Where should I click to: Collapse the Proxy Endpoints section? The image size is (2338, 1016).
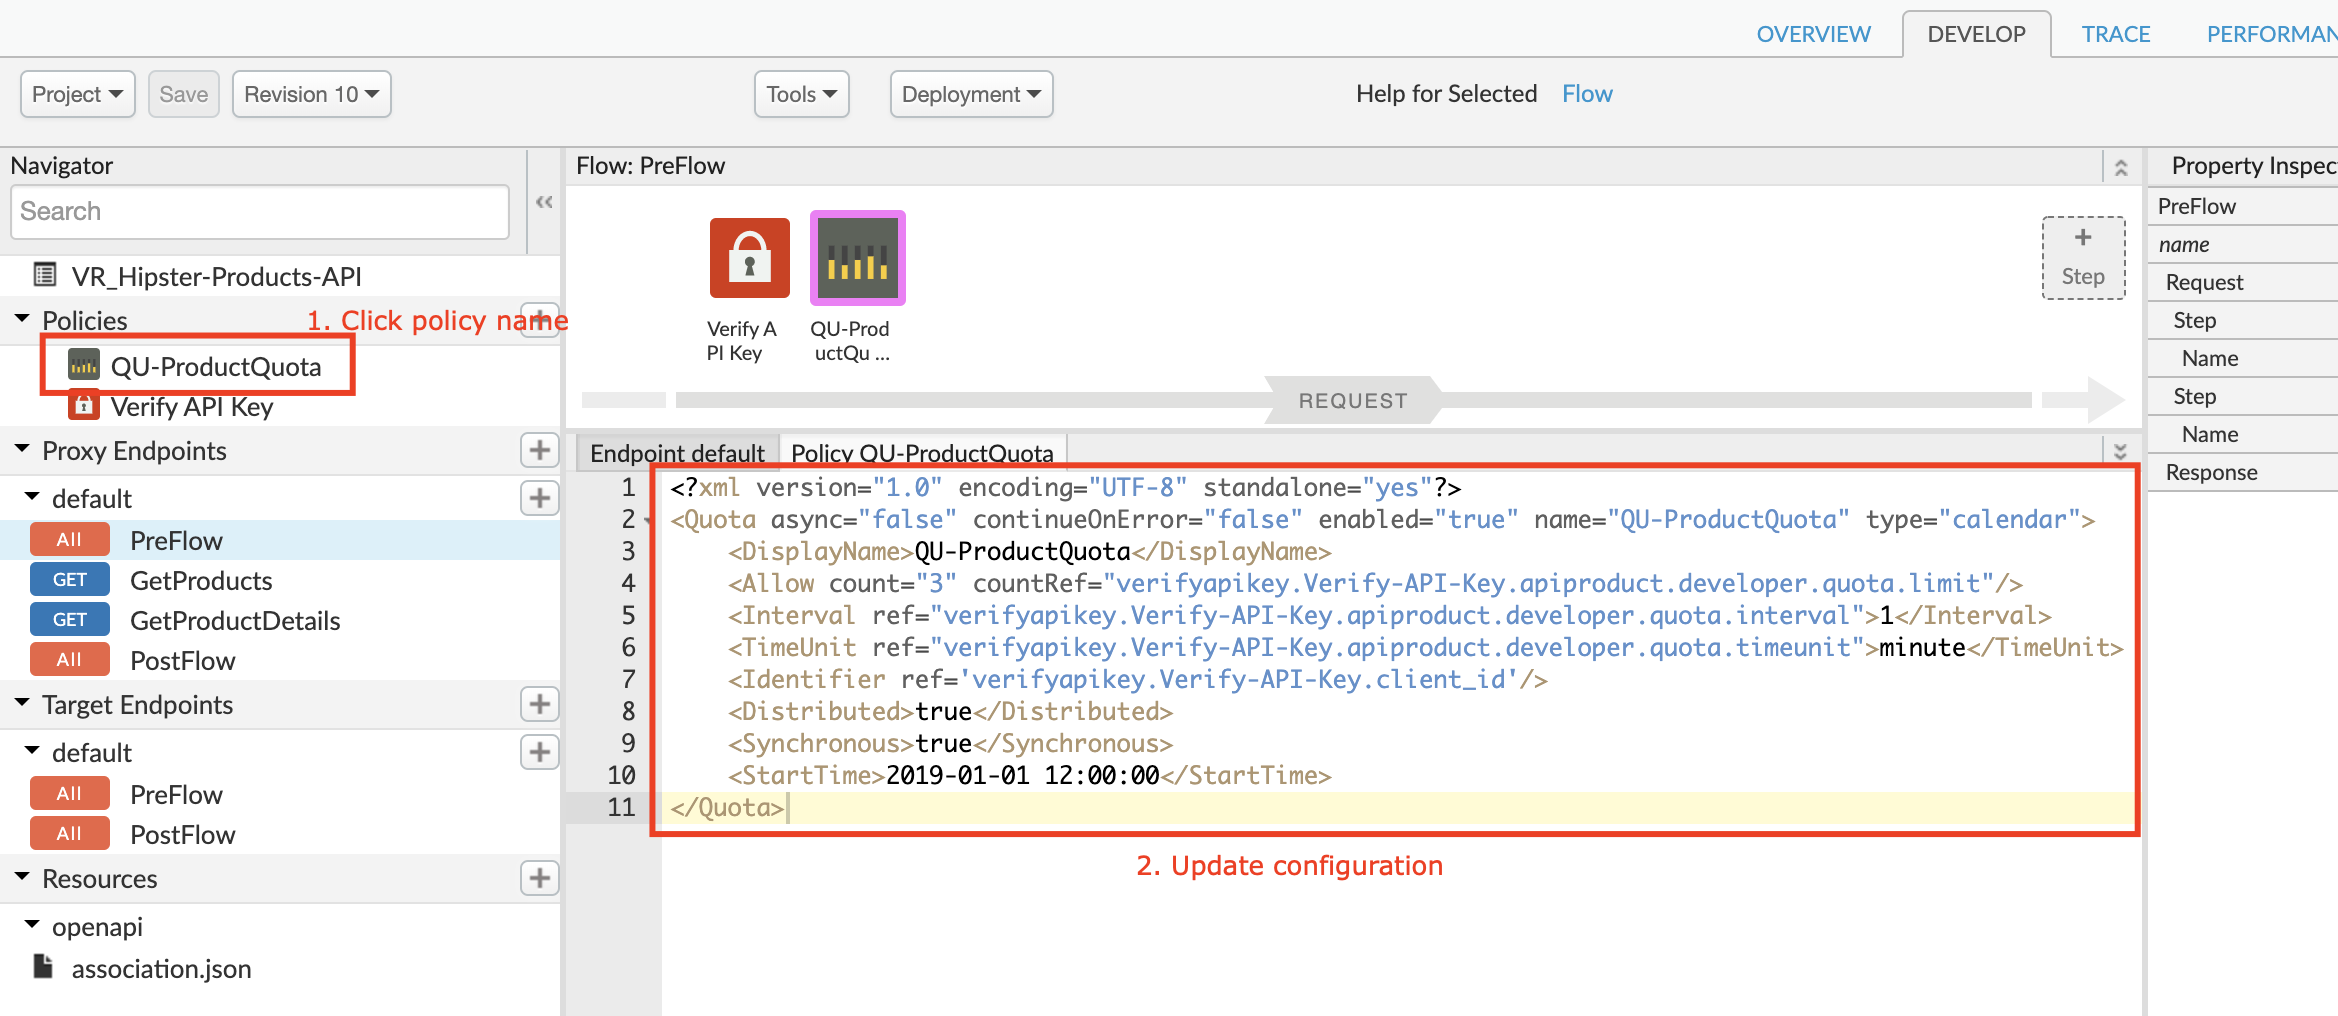pyautogui.click(x=22, y=448)
